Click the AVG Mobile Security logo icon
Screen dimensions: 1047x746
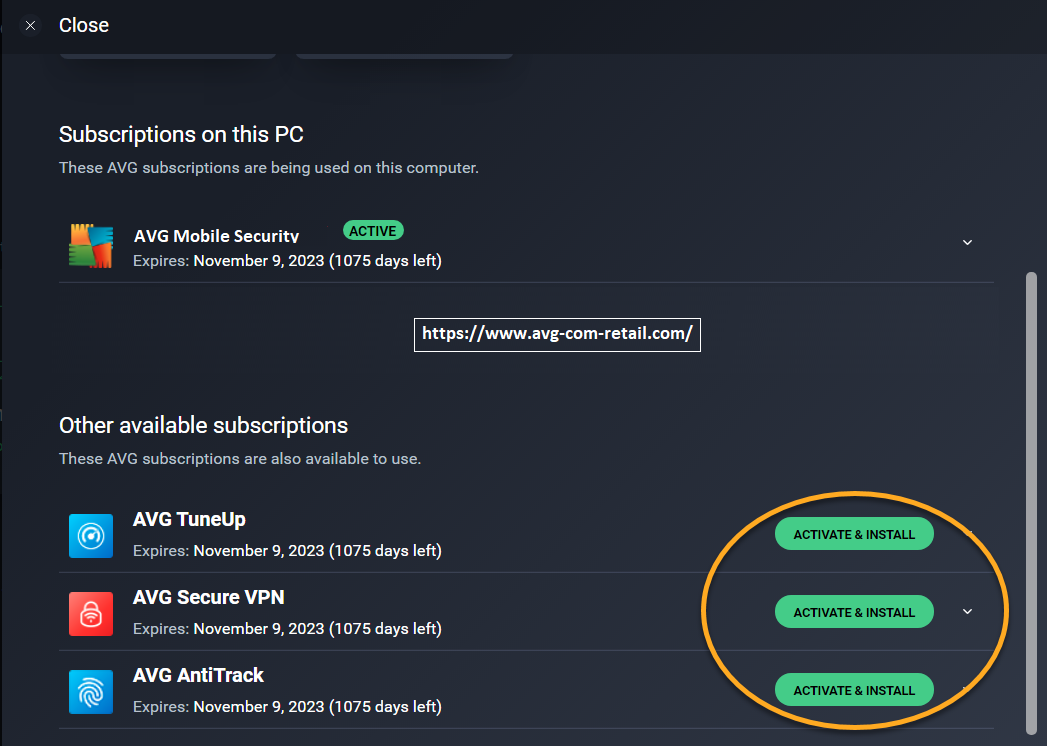click(91, 246)
